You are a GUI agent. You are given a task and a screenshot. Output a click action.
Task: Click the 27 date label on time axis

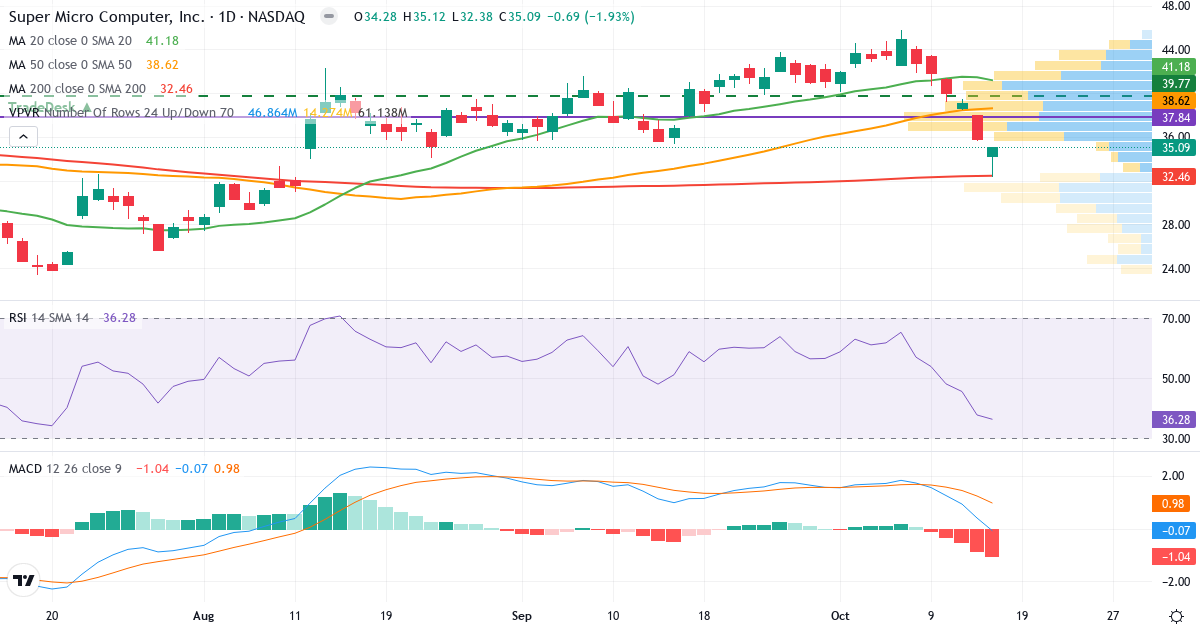click(1113, 616)
